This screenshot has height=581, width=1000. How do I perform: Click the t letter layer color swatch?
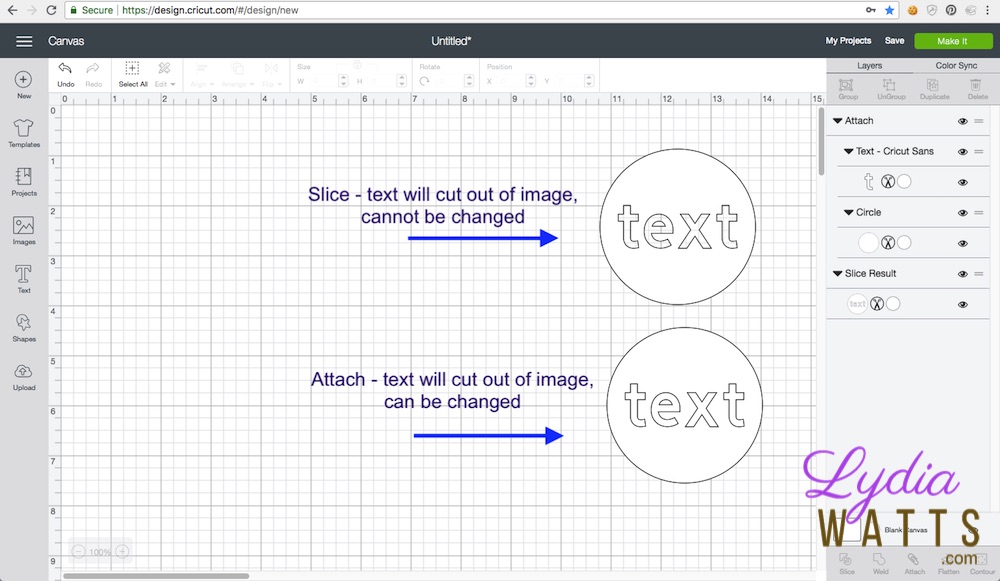pos(904,182)
